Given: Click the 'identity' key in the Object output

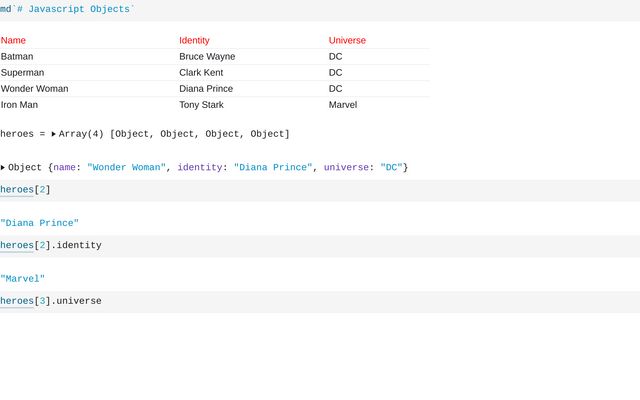Looking at the screenshot, I should click(200, 167).
